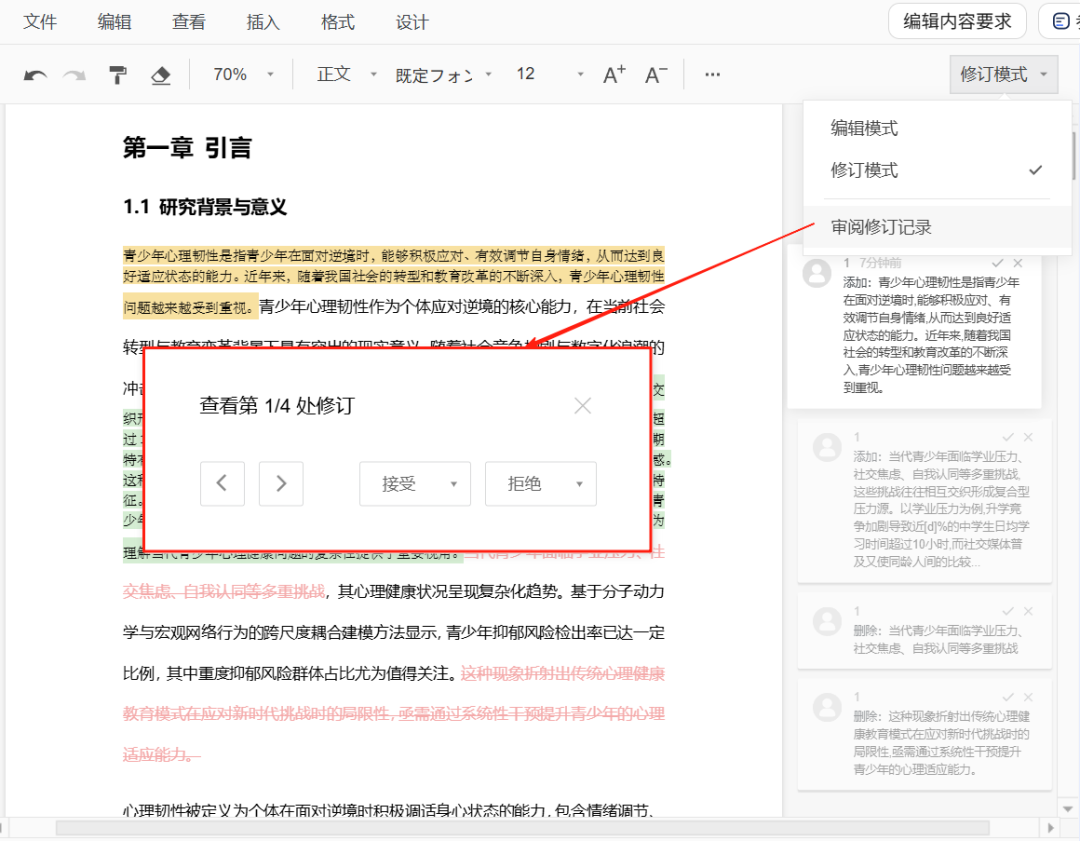
Task: Accept first comment using its checkmark
Action: 997,263
